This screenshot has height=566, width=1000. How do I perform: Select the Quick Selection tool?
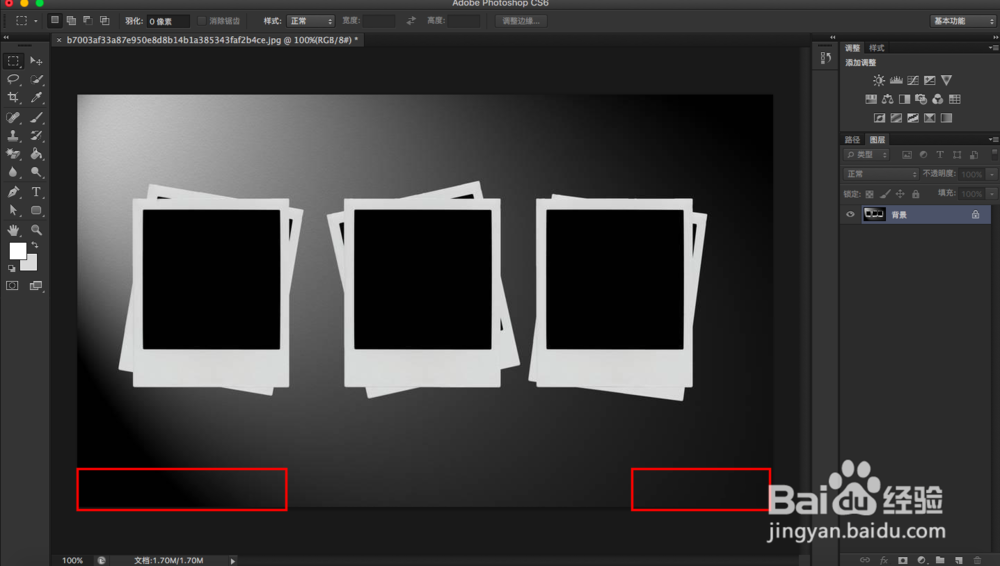click(x=36, y=79)
